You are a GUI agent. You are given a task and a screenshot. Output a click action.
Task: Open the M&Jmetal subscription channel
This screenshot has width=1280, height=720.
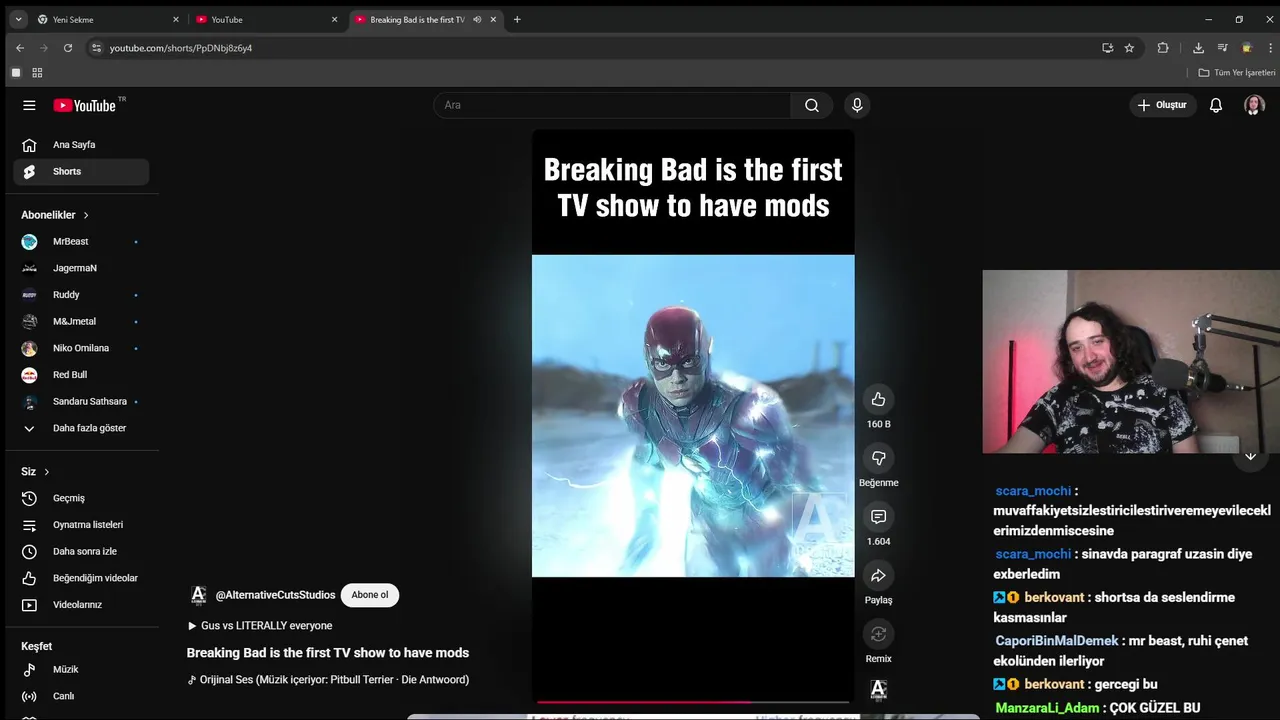(81, 322)
